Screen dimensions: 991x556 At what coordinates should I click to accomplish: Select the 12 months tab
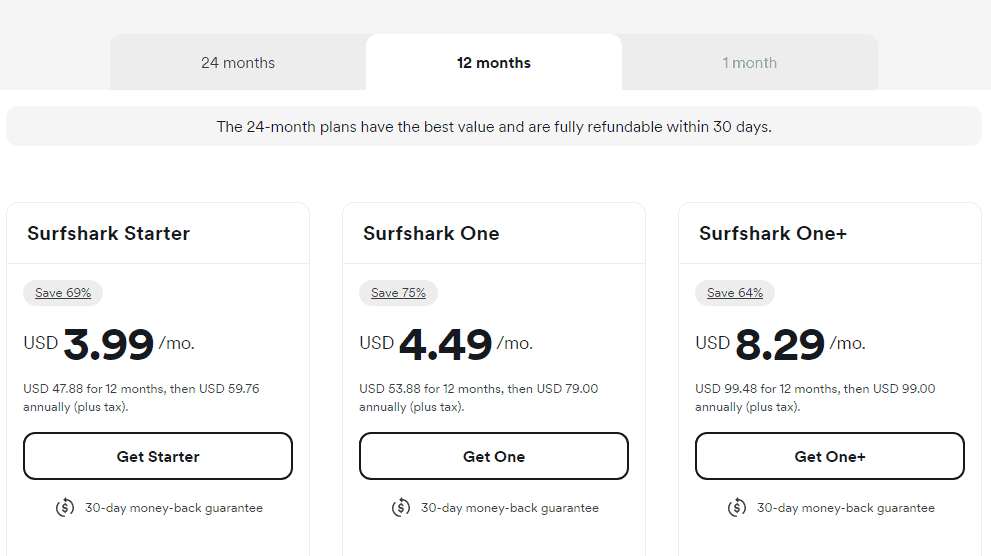[x=494, y=63]
